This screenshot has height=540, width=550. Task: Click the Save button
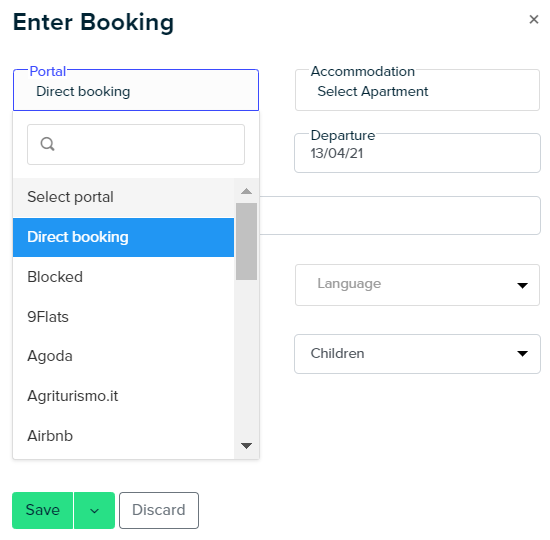42,511
